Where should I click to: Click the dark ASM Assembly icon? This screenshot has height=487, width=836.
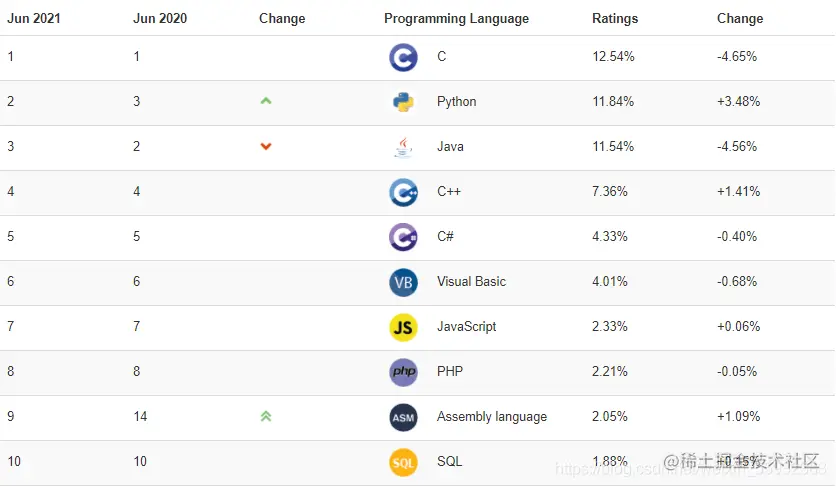tap(403, 417)
